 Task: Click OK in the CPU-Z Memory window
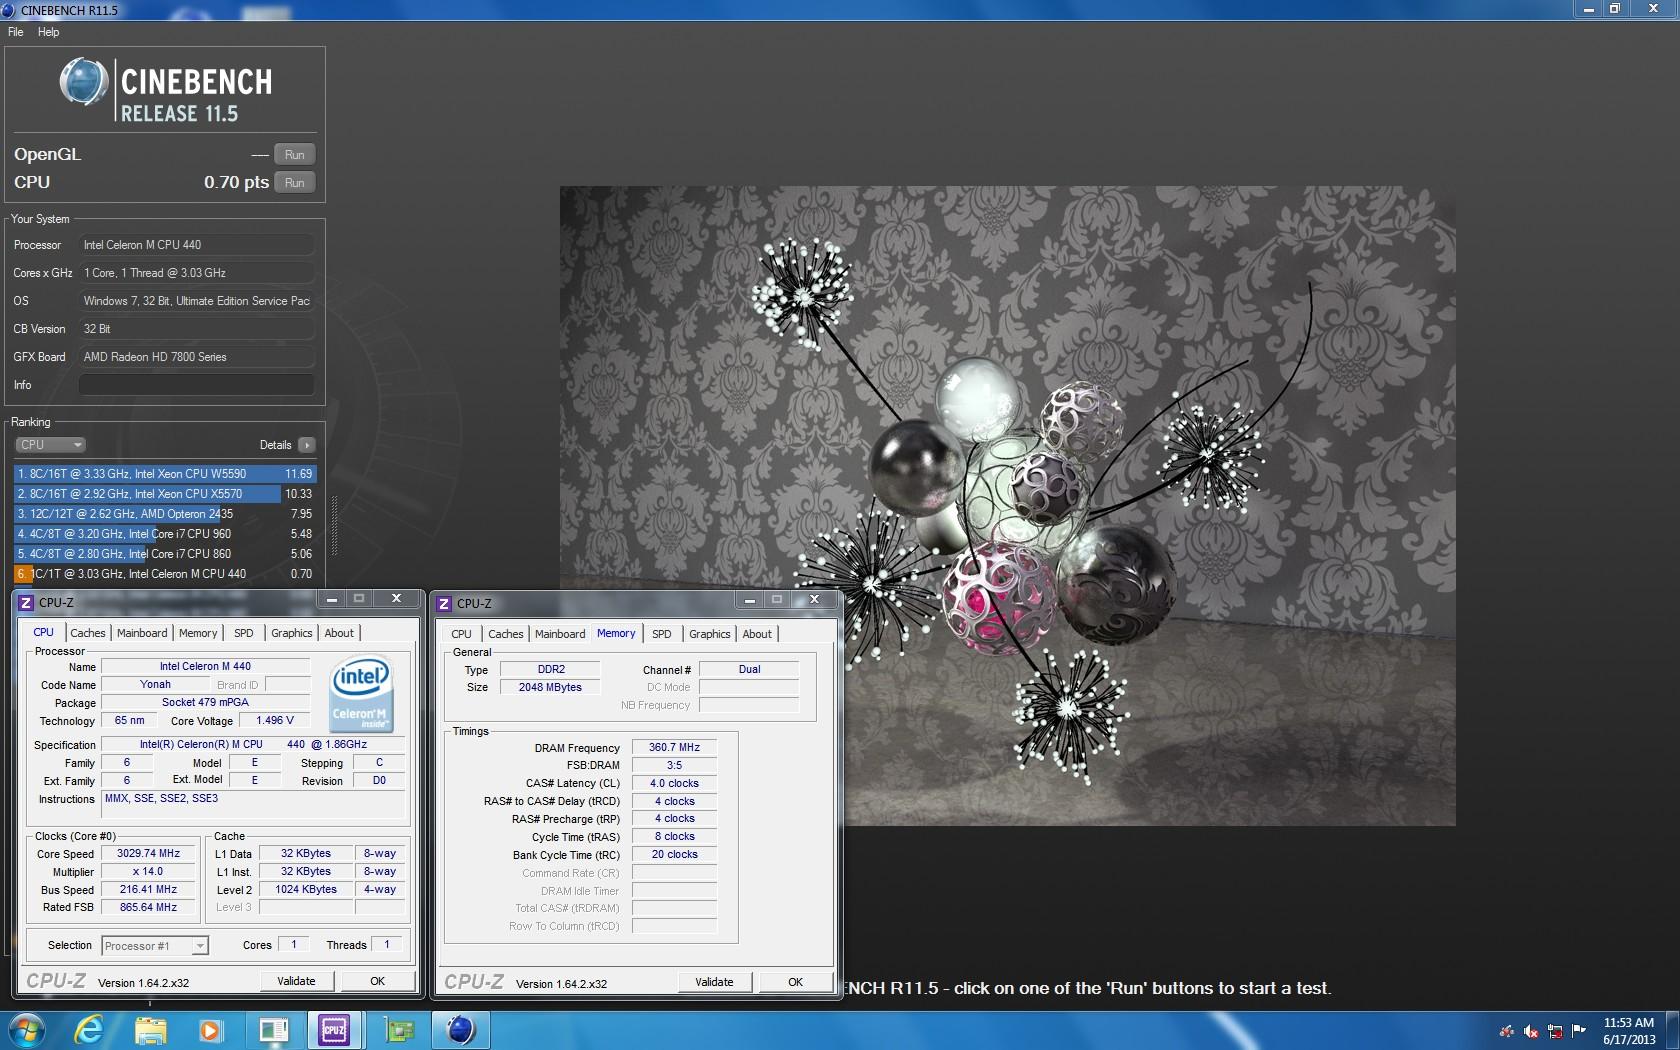pos(795,982)
